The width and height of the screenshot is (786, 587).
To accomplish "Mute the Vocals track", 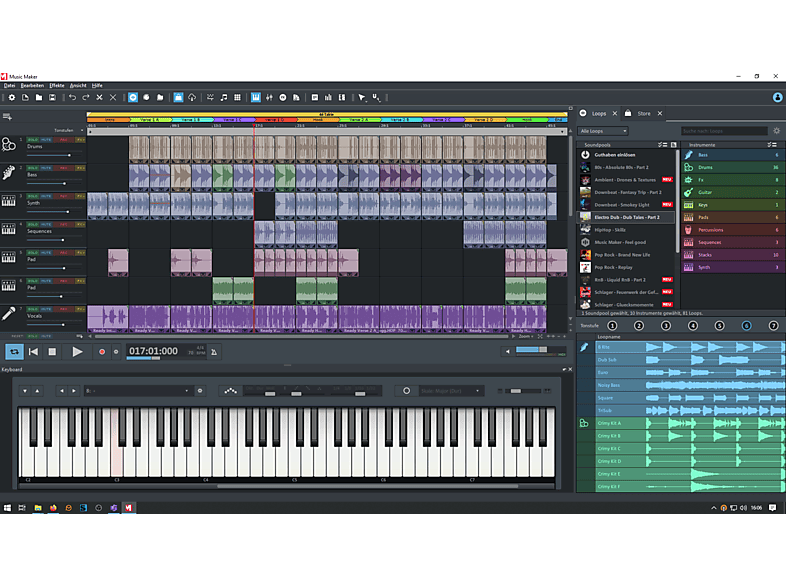I will (x=46, y=309).
